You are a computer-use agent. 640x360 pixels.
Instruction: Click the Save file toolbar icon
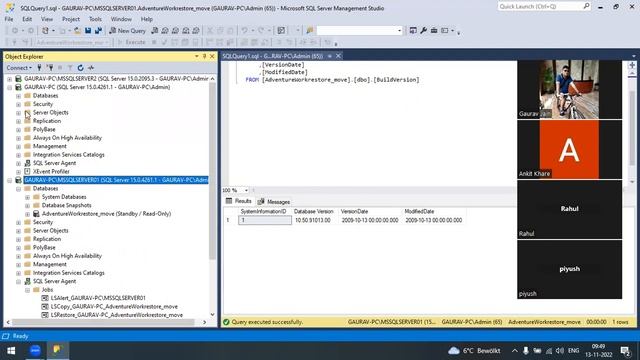tap(88, 31)
